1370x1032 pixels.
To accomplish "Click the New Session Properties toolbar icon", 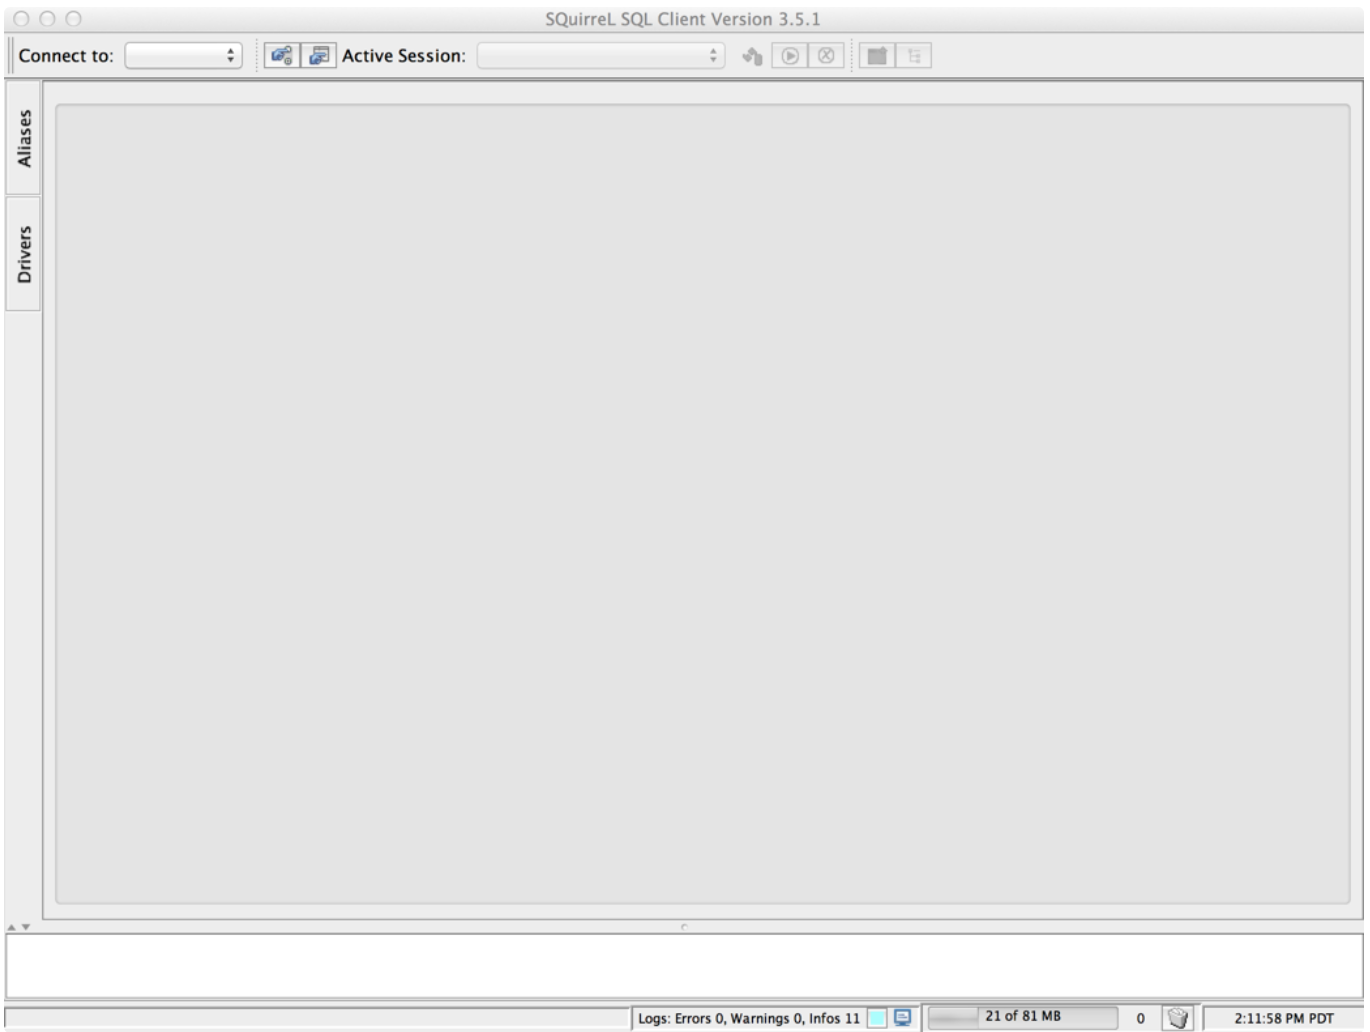I will pos(318,56).
